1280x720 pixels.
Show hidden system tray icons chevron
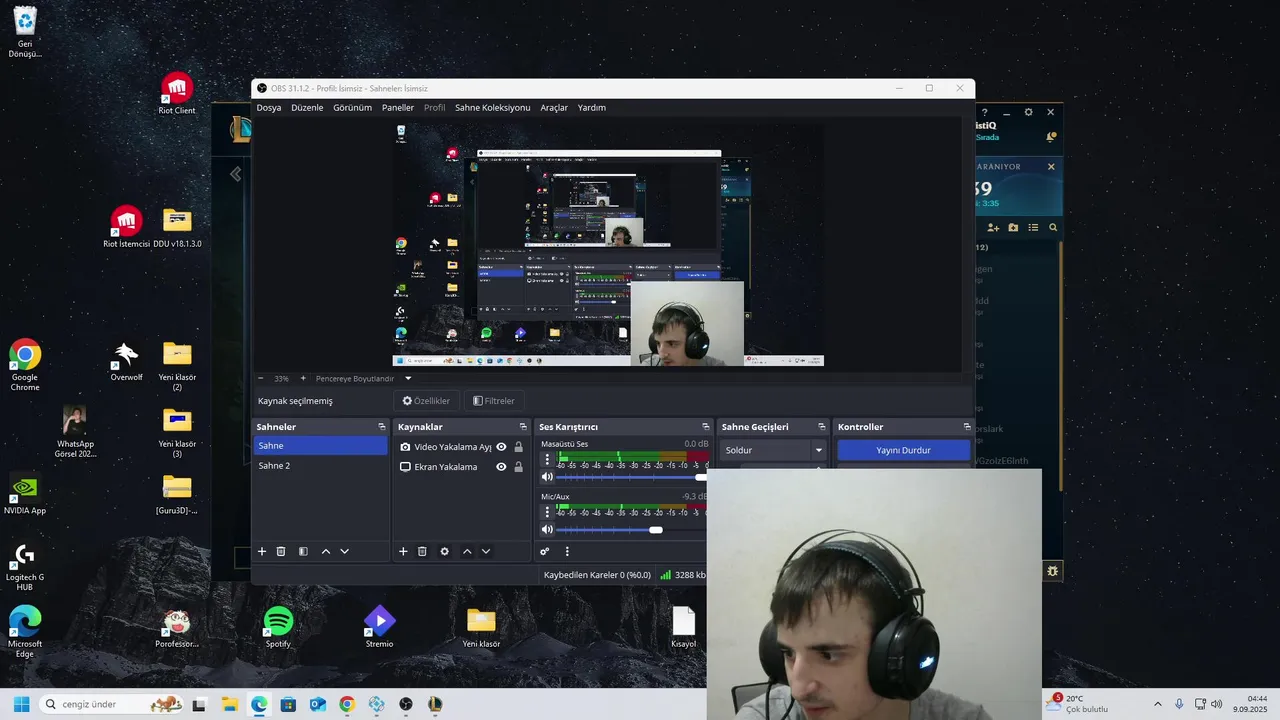point(1158,704)
